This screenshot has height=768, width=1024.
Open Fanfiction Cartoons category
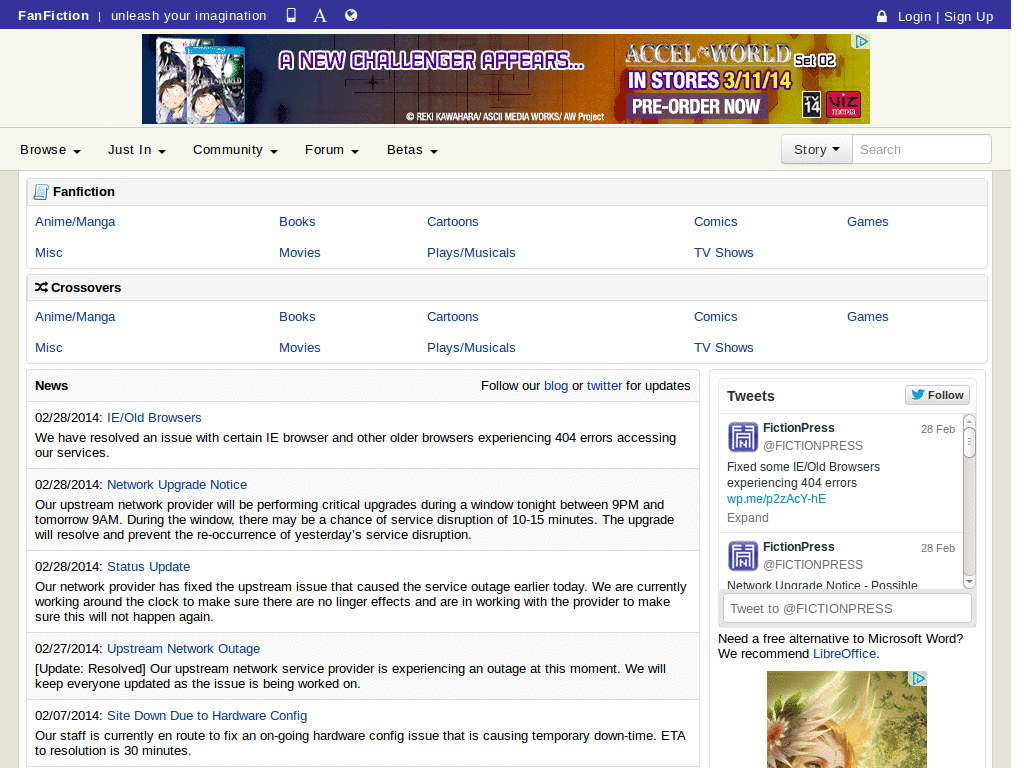click(453, 222)
